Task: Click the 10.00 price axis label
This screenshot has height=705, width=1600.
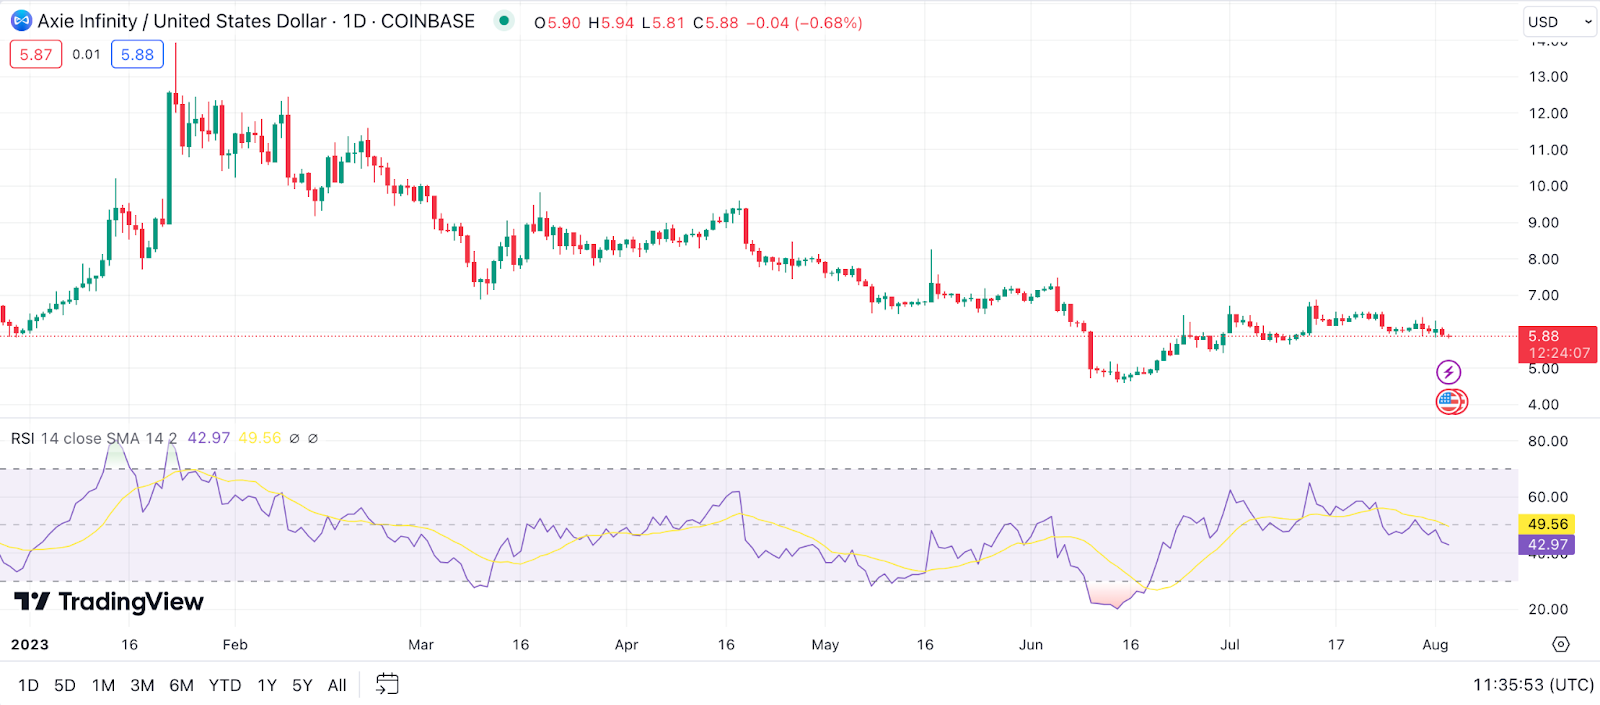Action: (1548, 186)
